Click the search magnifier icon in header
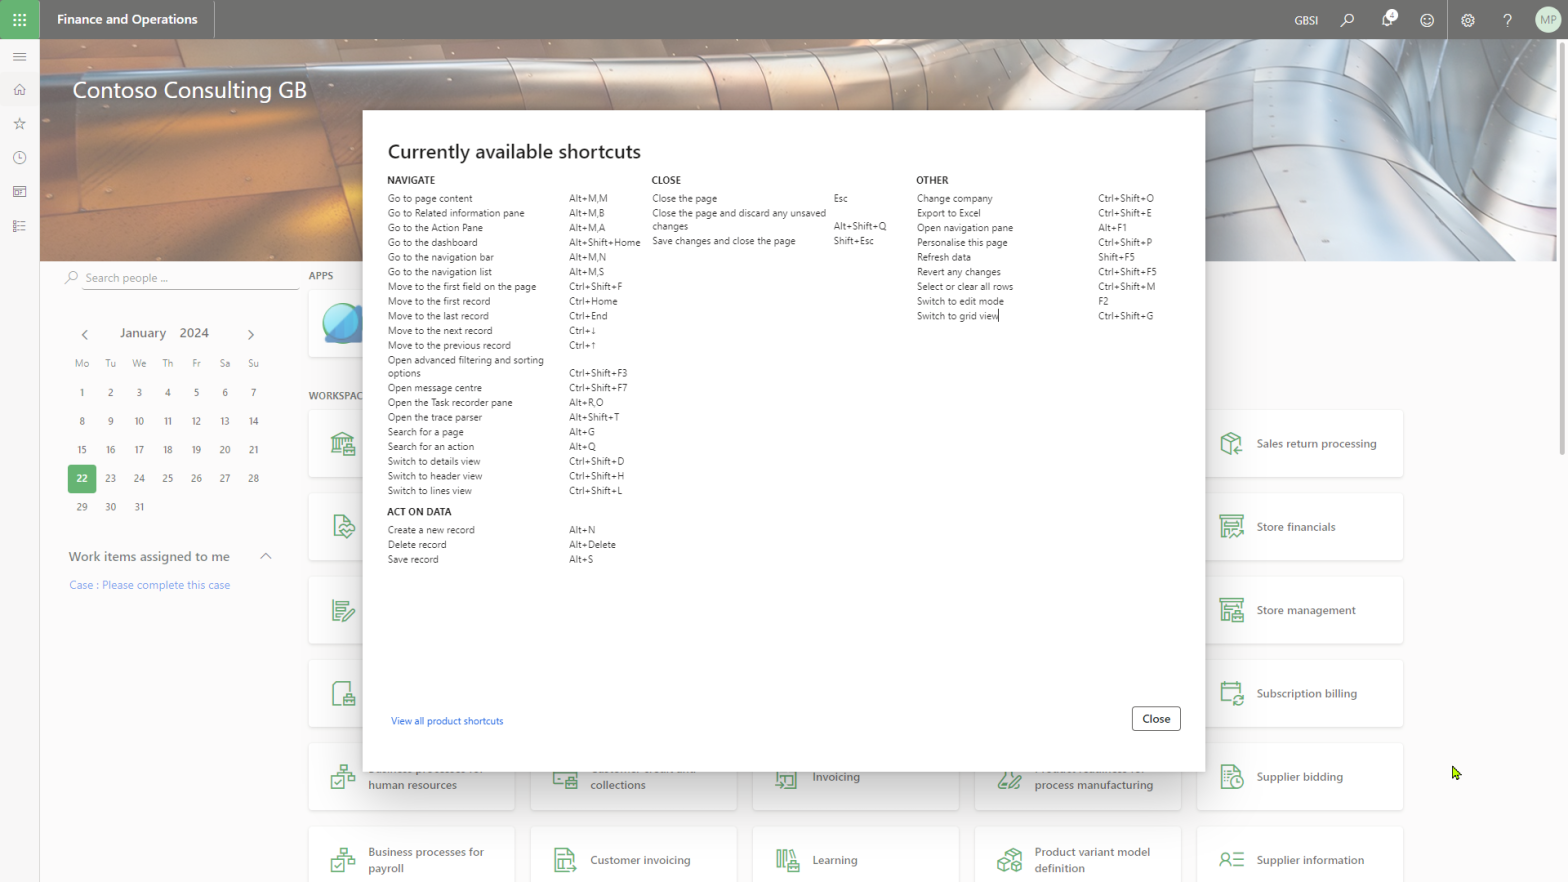Screen dimensions: 1568x882 coord(1347,20)
